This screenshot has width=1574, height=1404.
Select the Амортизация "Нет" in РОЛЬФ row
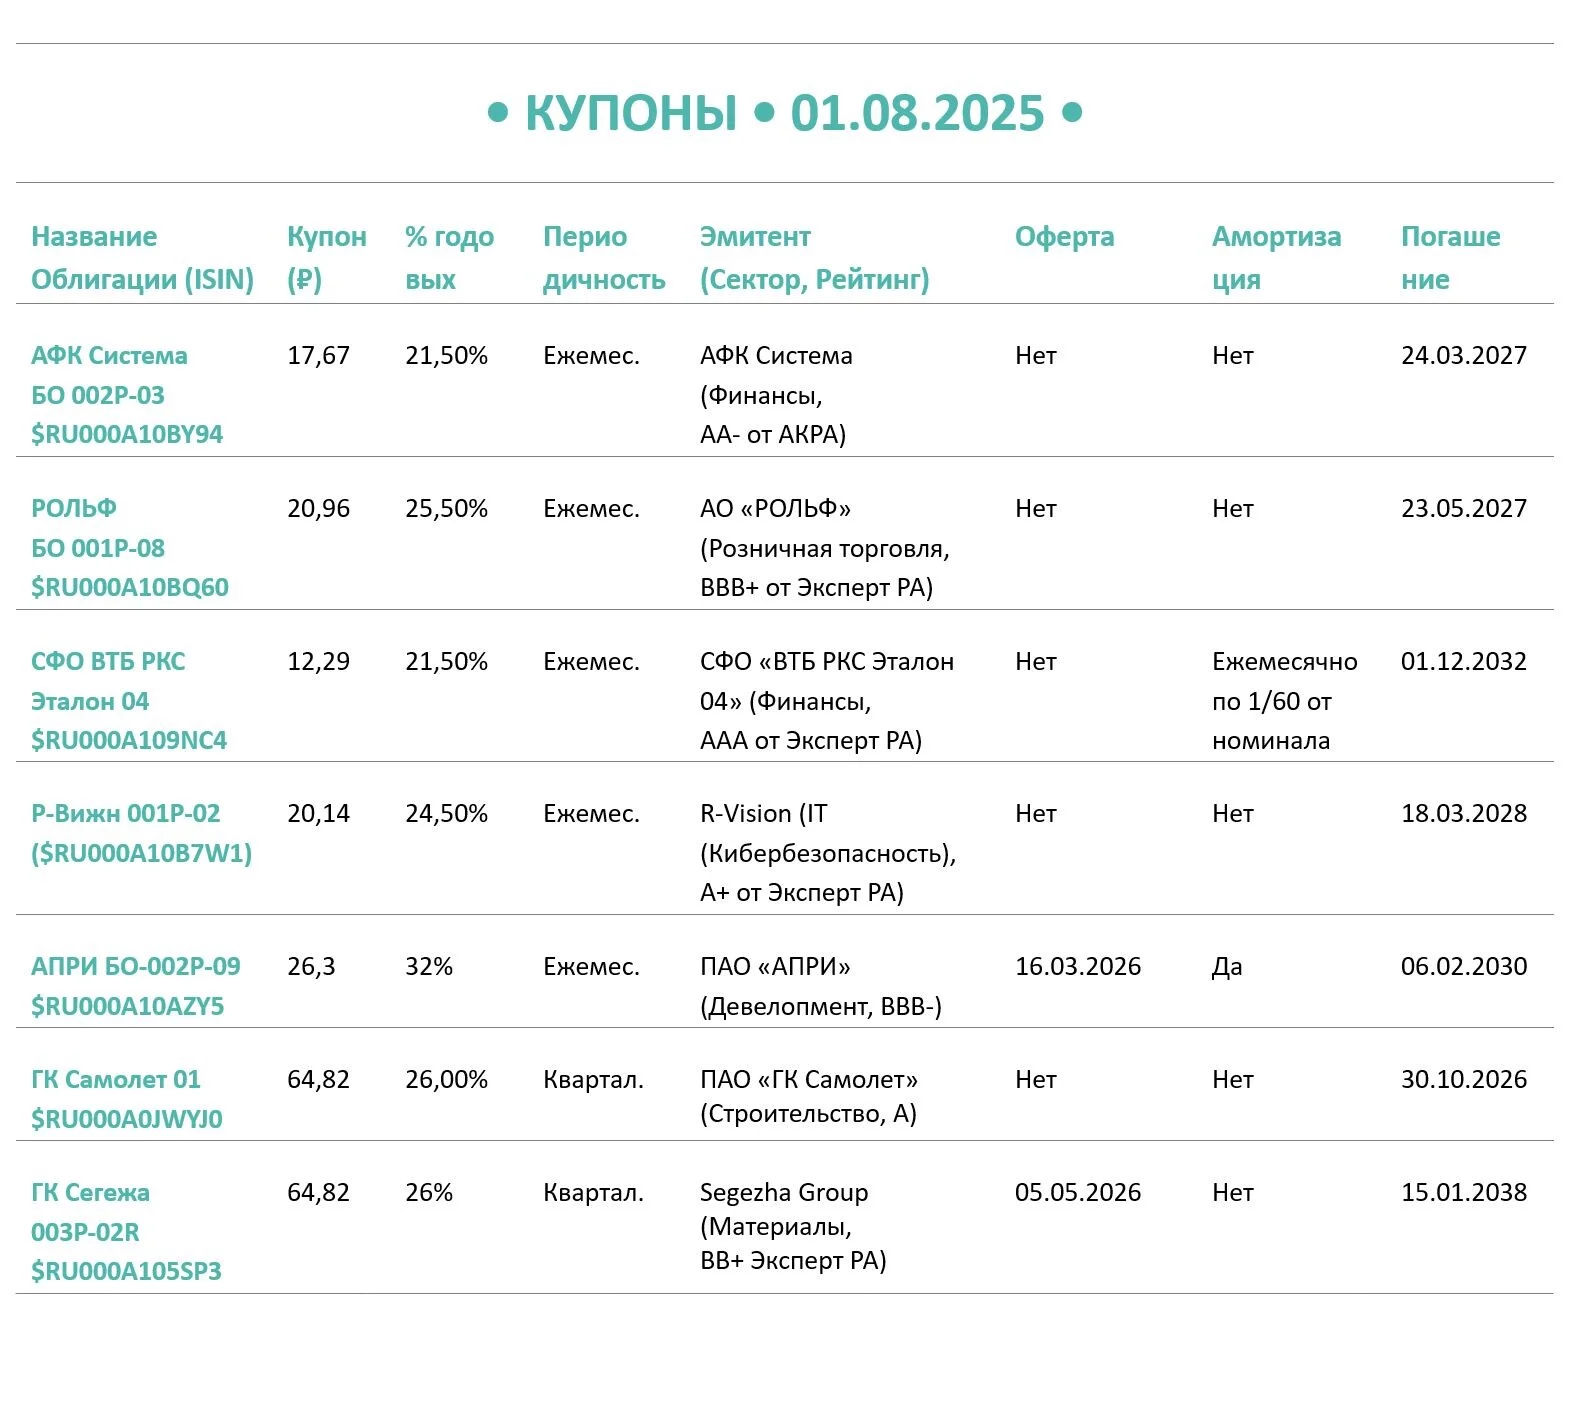click(x=1232, y=509)
